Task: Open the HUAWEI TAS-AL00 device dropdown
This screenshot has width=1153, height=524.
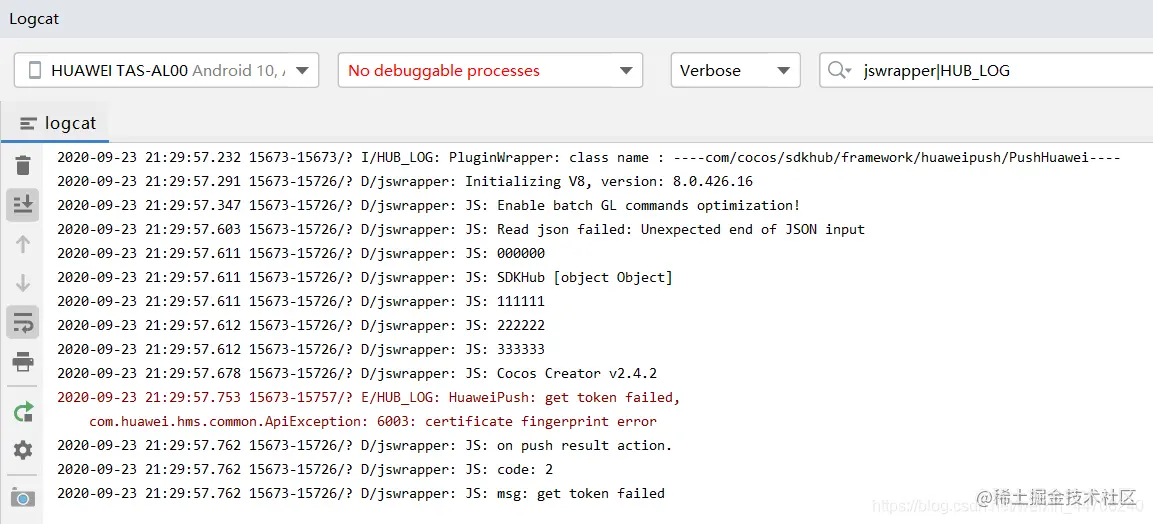Action: 166,71
